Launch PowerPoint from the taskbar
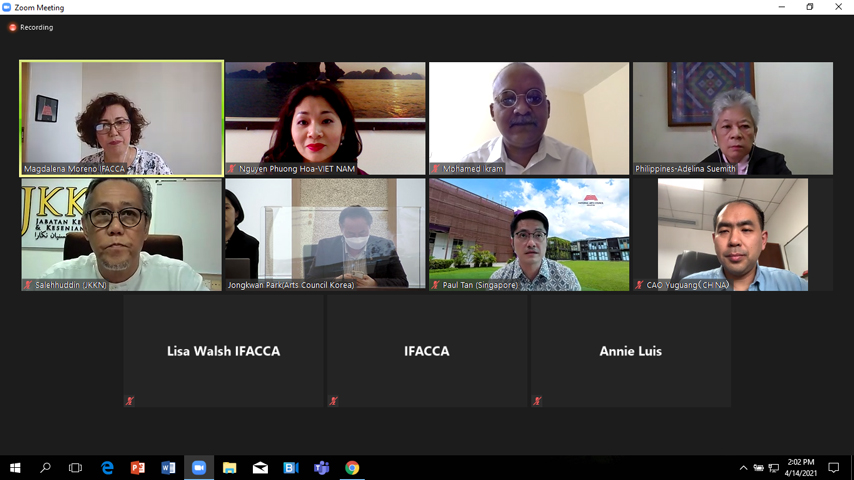This screenshot has height=480, width=854. (x=138, y=467)
